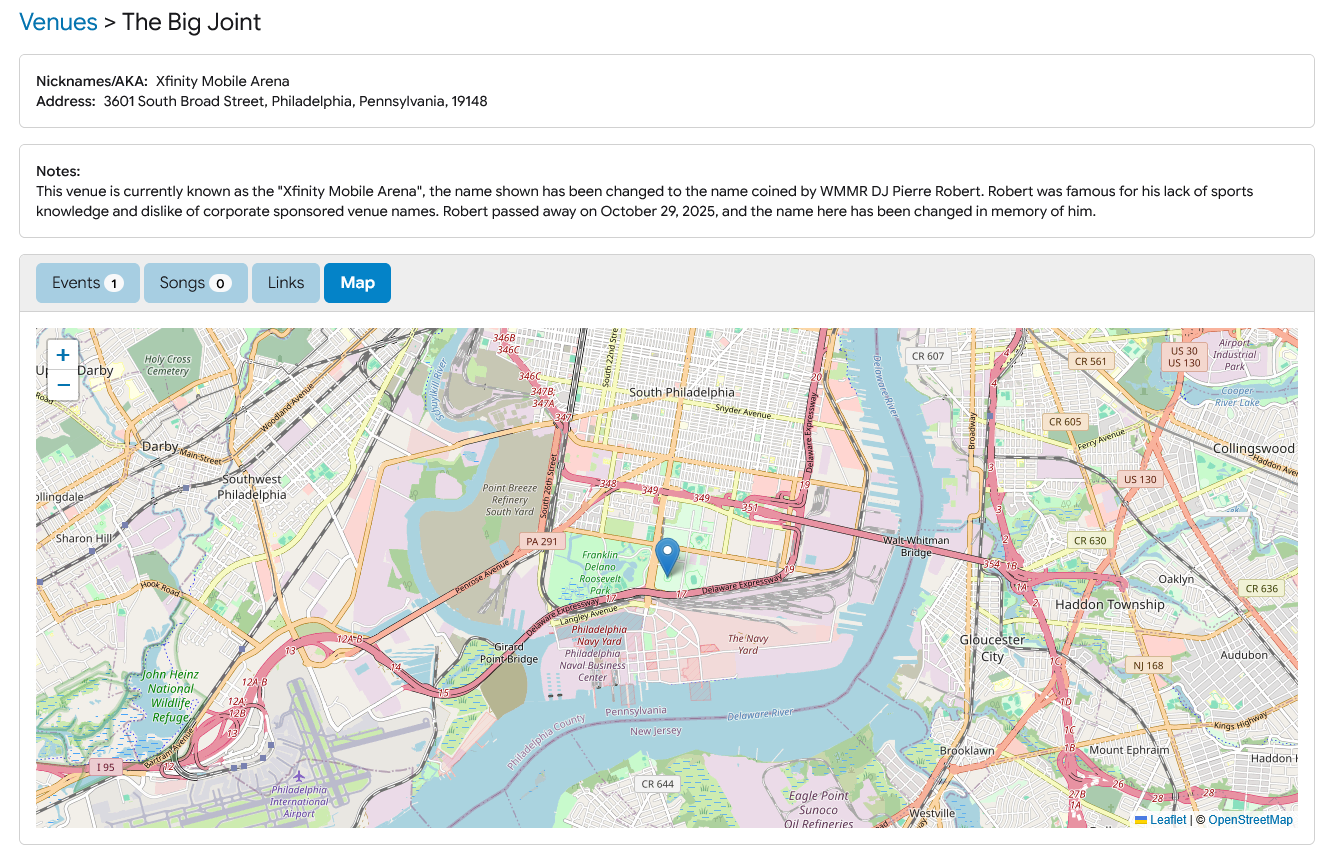Screen dimensions: 1335x858
Task: Click the Leaflet flag icon
Action: click(x=1141, y=820)
